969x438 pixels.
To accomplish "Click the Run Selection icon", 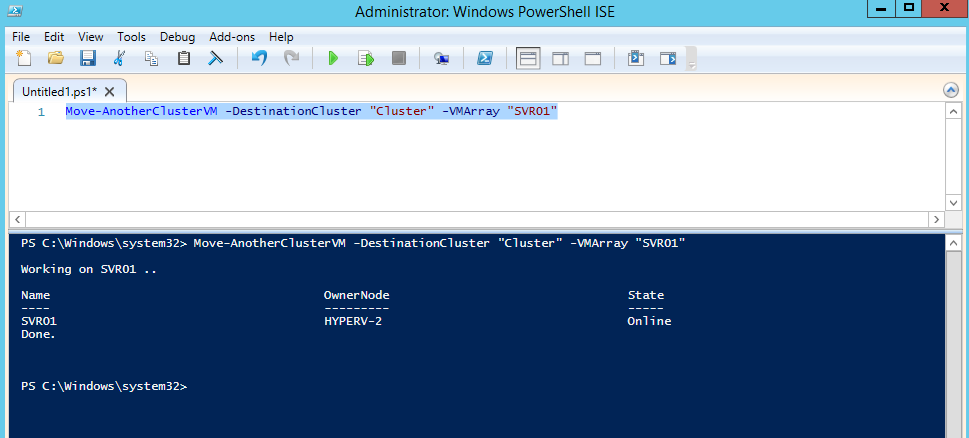I will point(366,58).
